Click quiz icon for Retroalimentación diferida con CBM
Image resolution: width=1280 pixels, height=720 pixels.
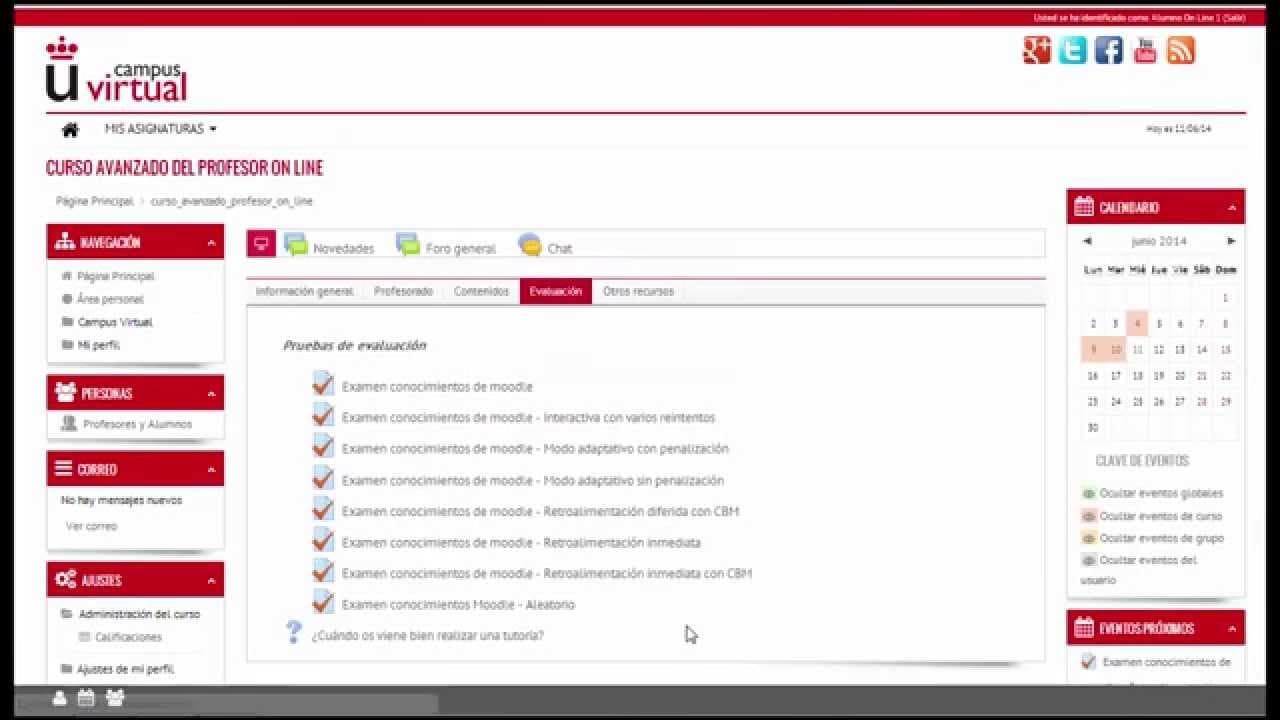pos(322,509)
